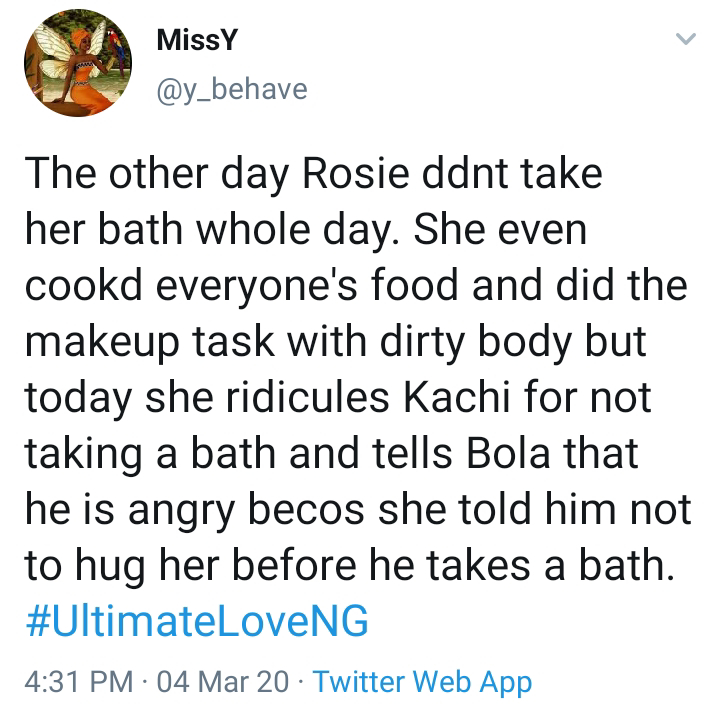Click the word 'everyone's' in the tweet
This screenshot has height=717, width=719.
[256, 285]
